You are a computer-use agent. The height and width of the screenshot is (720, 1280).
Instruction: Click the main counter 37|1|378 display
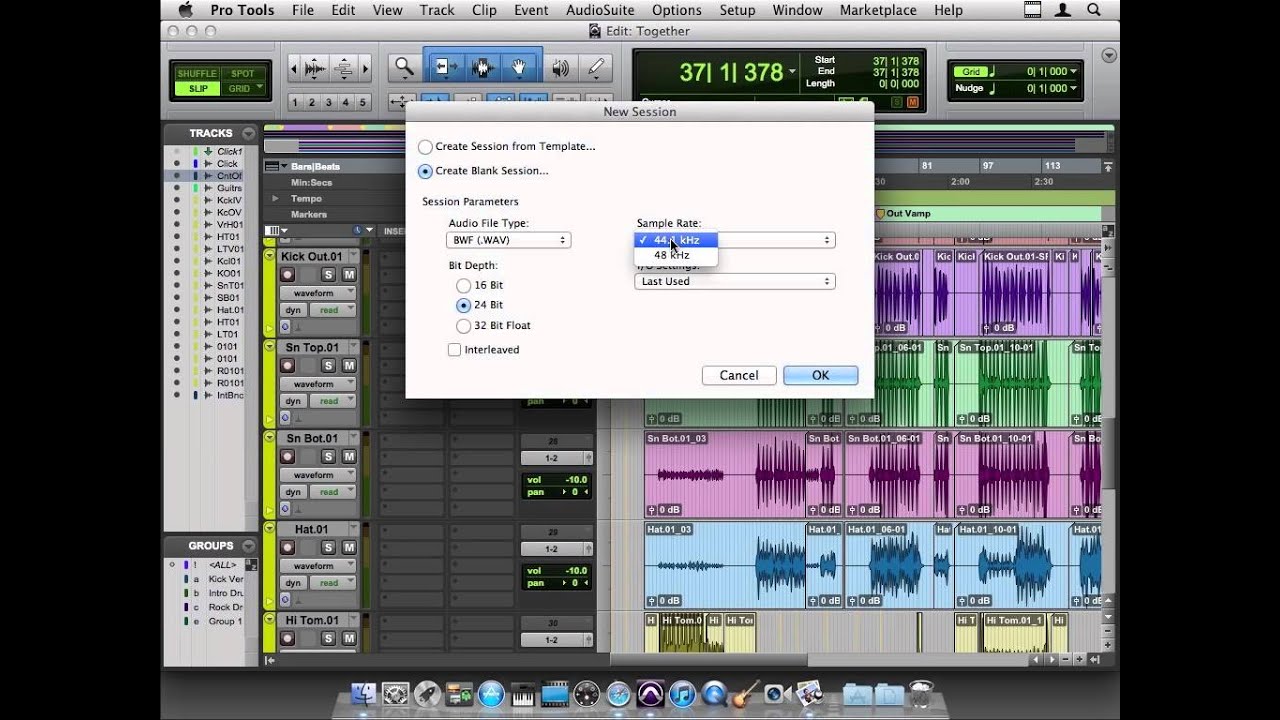click(731, 73)
